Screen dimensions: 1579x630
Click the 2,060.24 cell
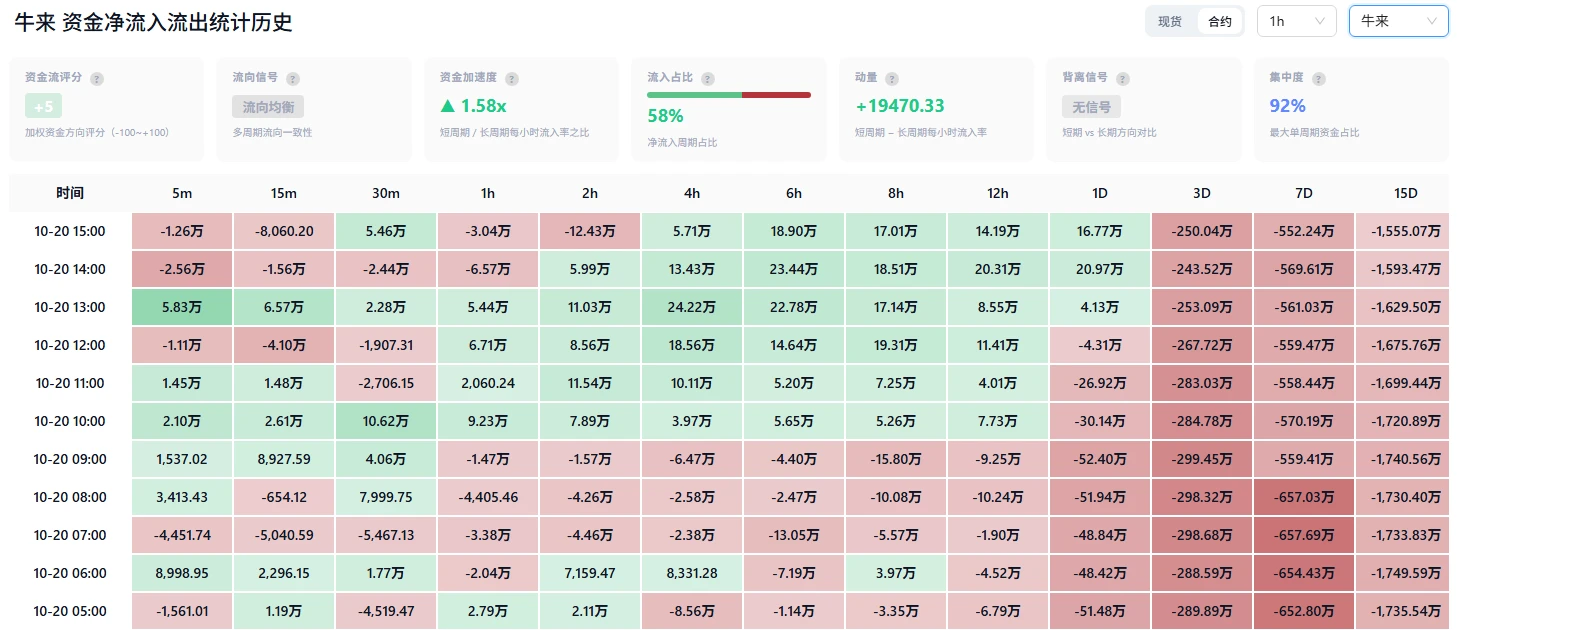tap(488, 383)
